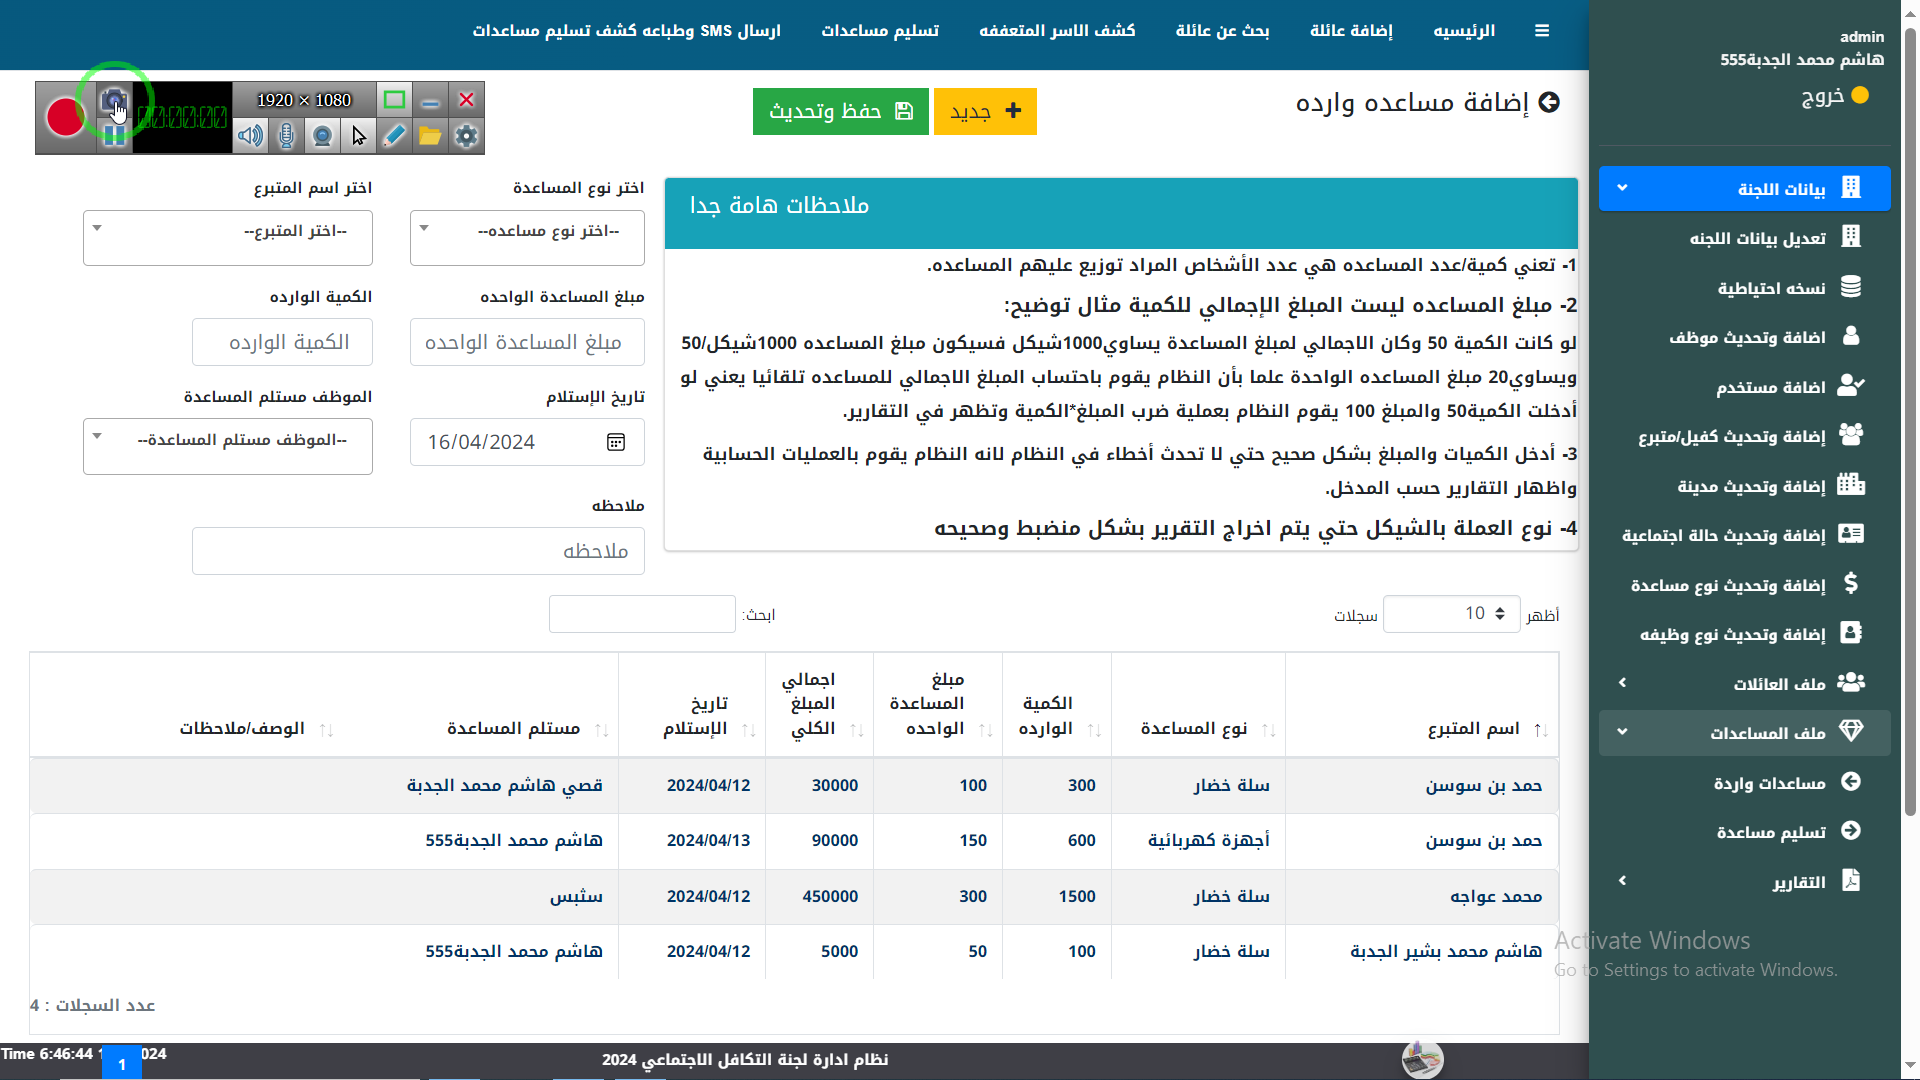The image size is (1920, 1080).
Task: Open the annotation pencil tool
Action: 394,135
